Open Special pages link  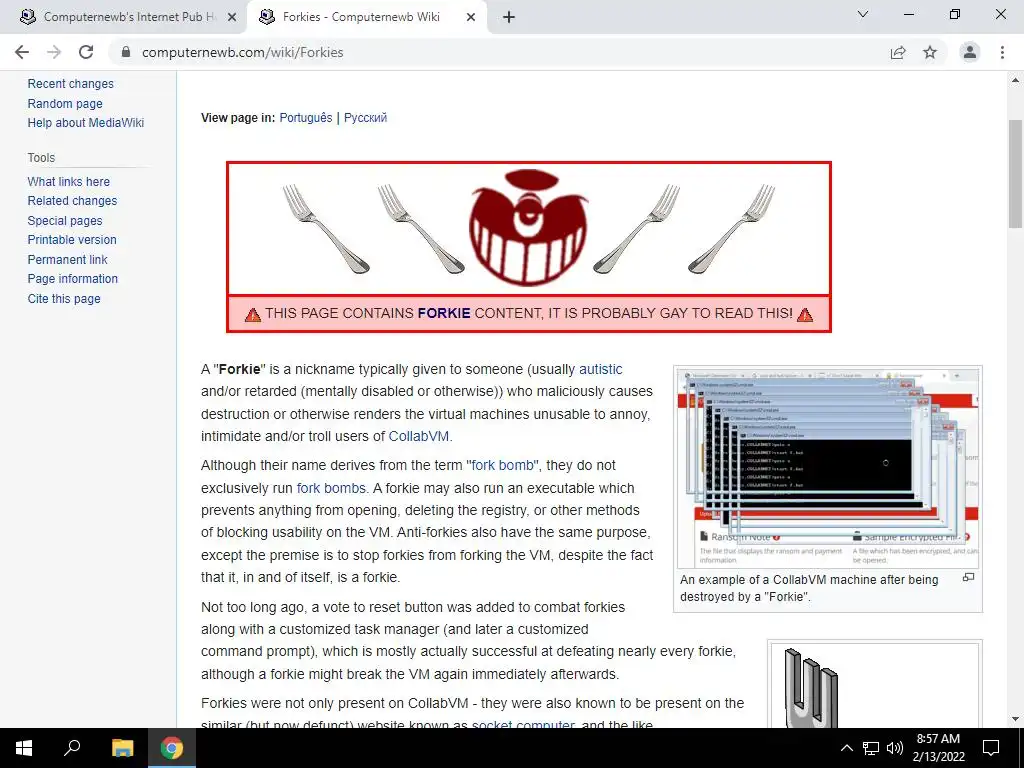tap(65, 221)
